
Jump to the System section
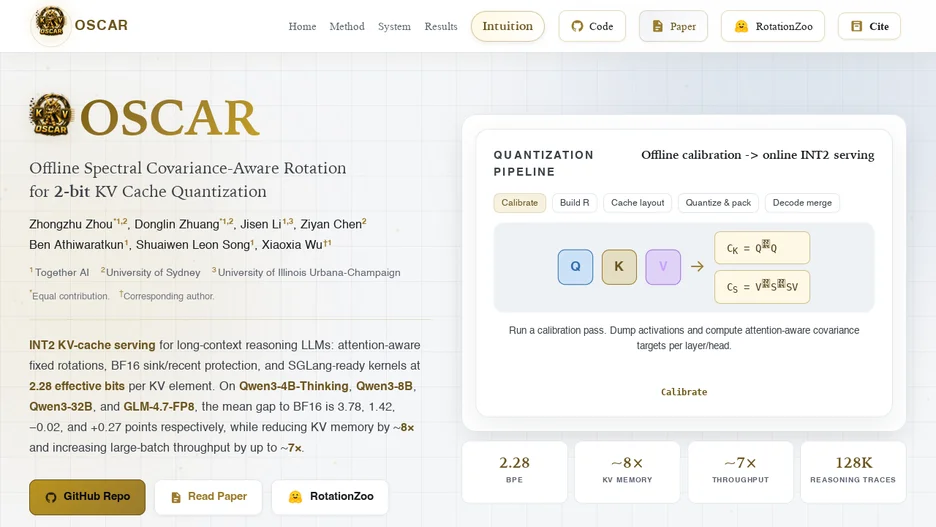pyautogui.click(x=394, y=26)
